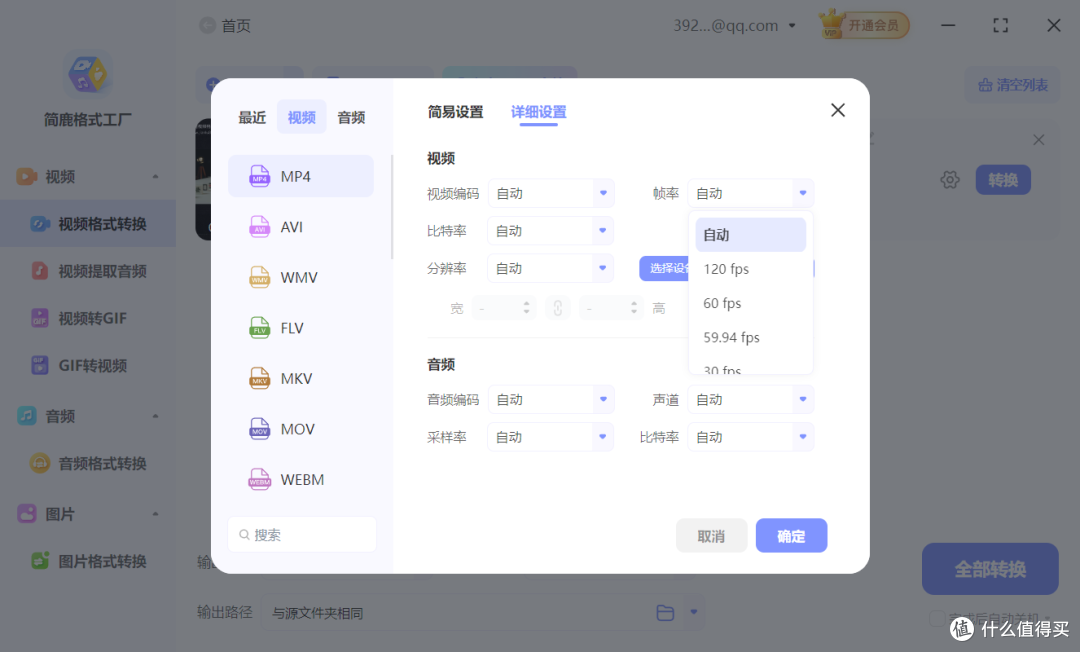Select the WEBM format icon
Screen dimensions: 1080x652
pos(260,480)
